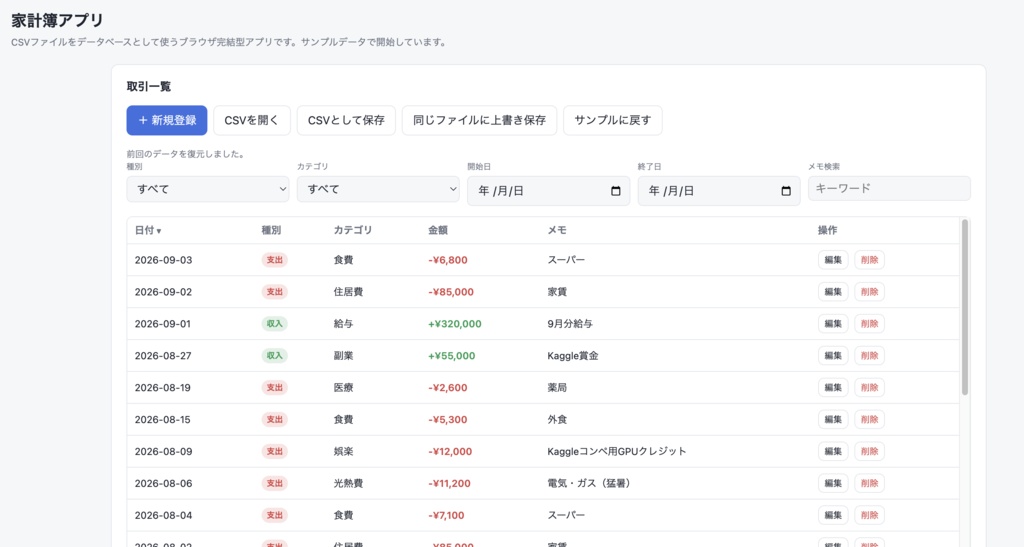
Task: Click date cell 2026-08-15
Action: [x=163, y=420]
